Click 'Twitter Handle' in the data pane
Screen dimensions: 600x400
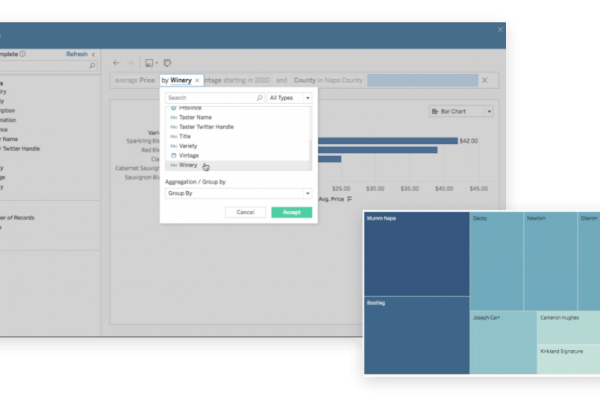coord(21,149)
